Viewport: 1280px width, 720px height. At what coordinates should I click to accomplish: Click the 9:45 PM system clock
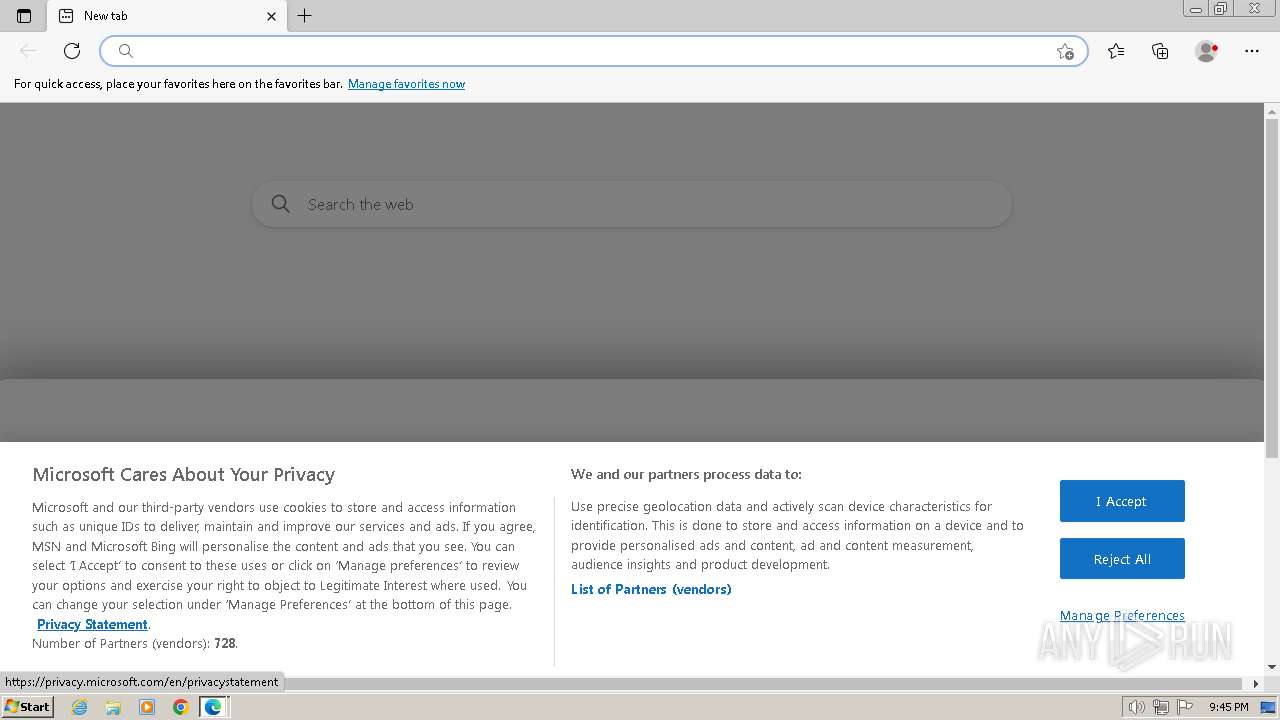(1228, 707)
